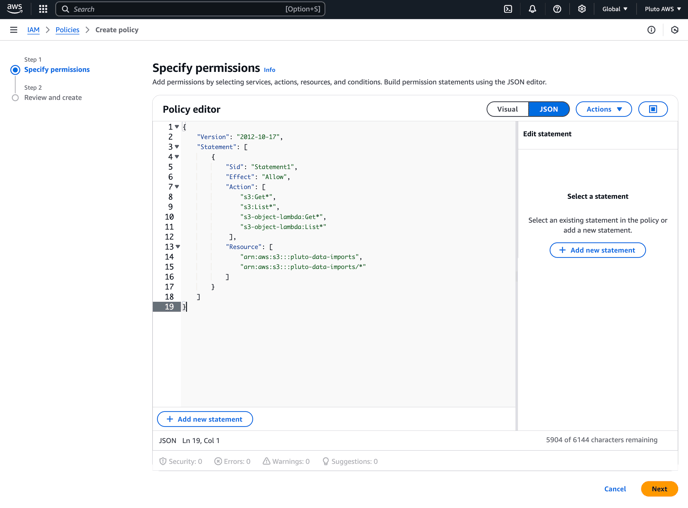The image size is (688, 508).
Task: Click Add new statement below the editor
Action: (x=205, y=419)
